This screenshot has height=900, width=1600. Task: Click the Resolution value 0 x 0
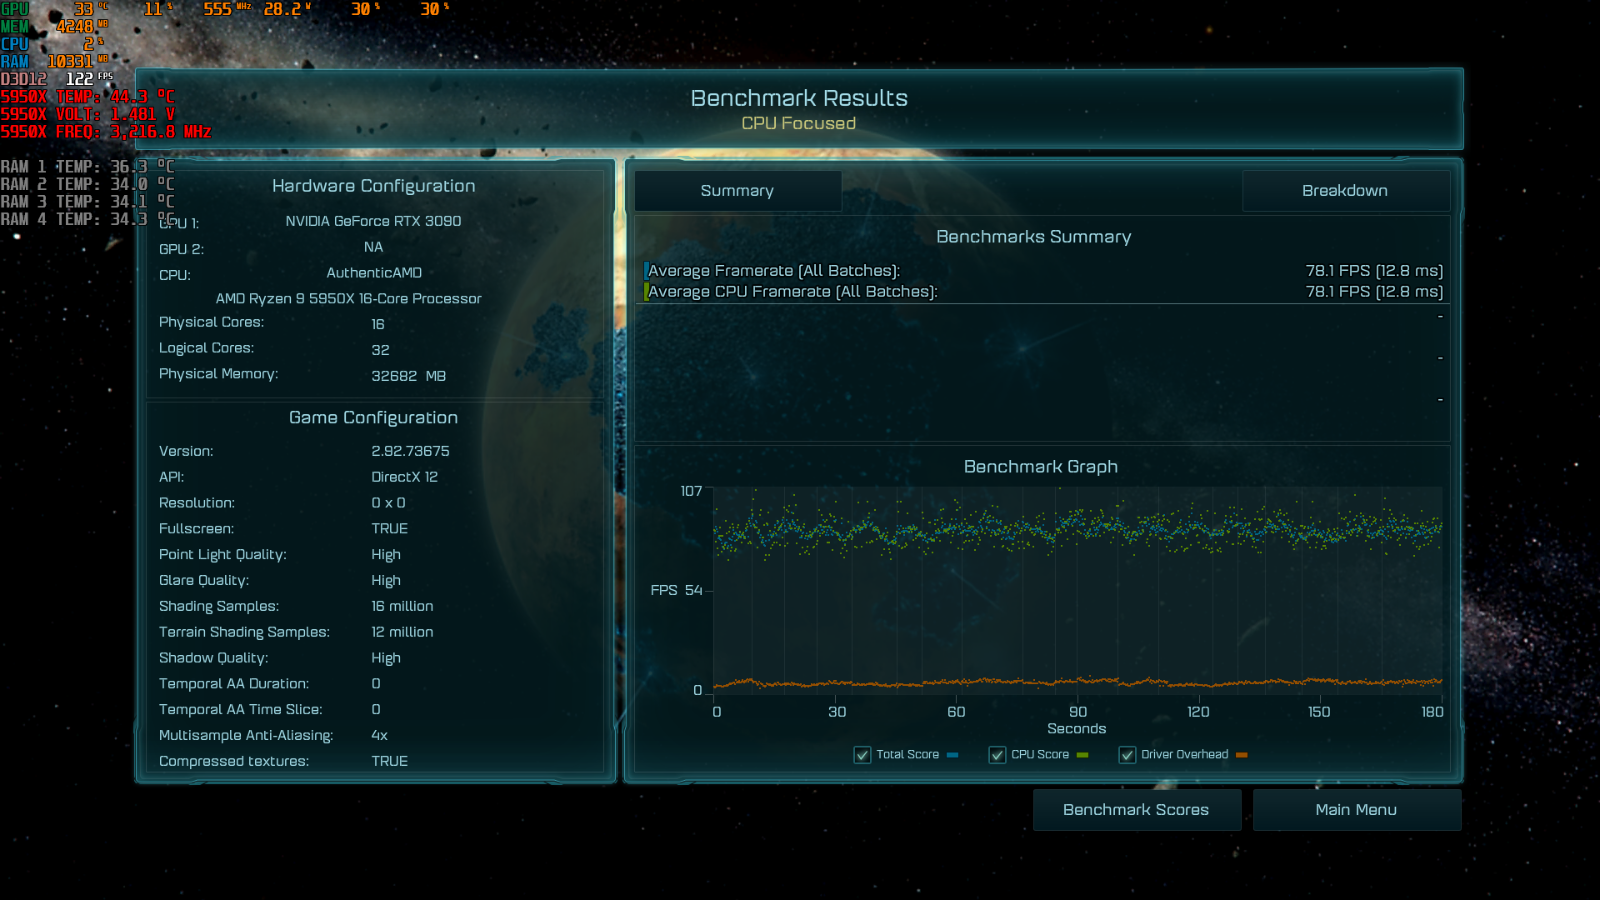(x=388, y=503)
